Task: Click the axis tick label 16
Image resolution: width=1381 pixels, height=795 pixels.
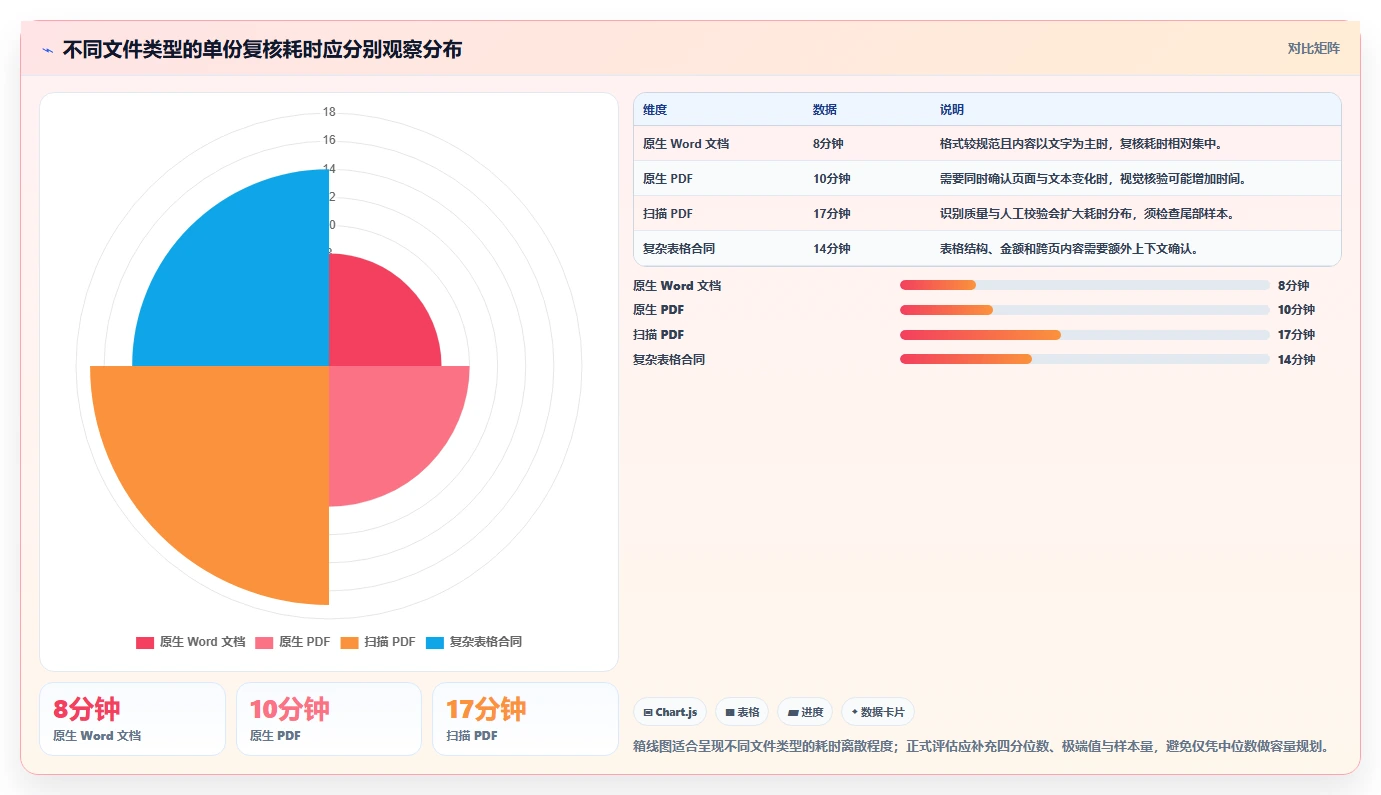Action: [x=329, y=140]
